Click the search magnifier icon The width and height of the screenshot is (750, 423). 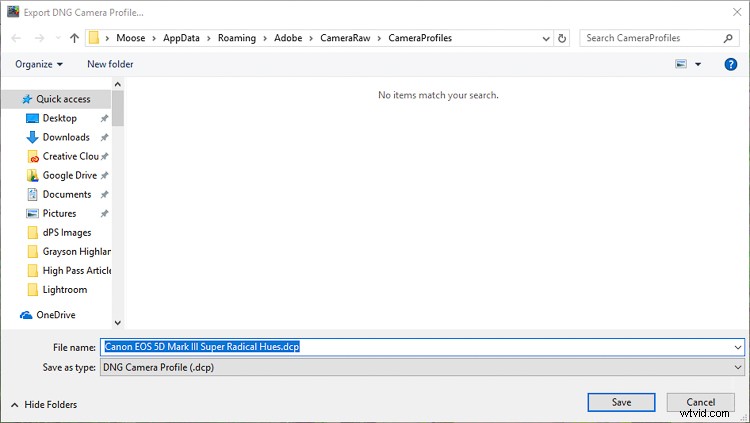coord(728,38)
